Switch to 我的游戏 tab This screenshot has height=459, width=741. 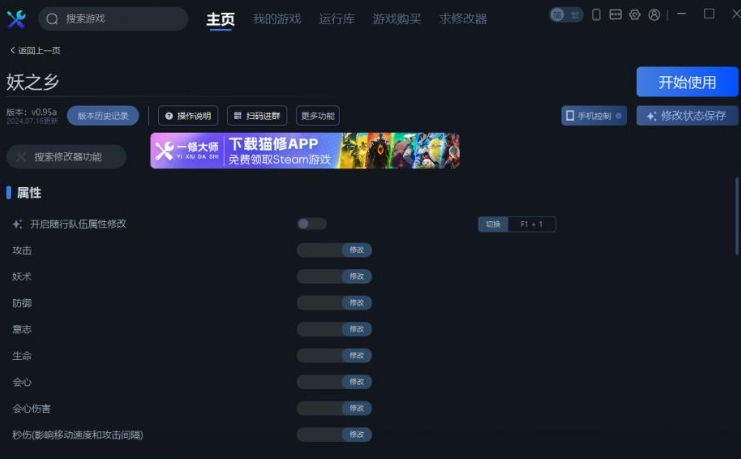(x=277, y=19)
